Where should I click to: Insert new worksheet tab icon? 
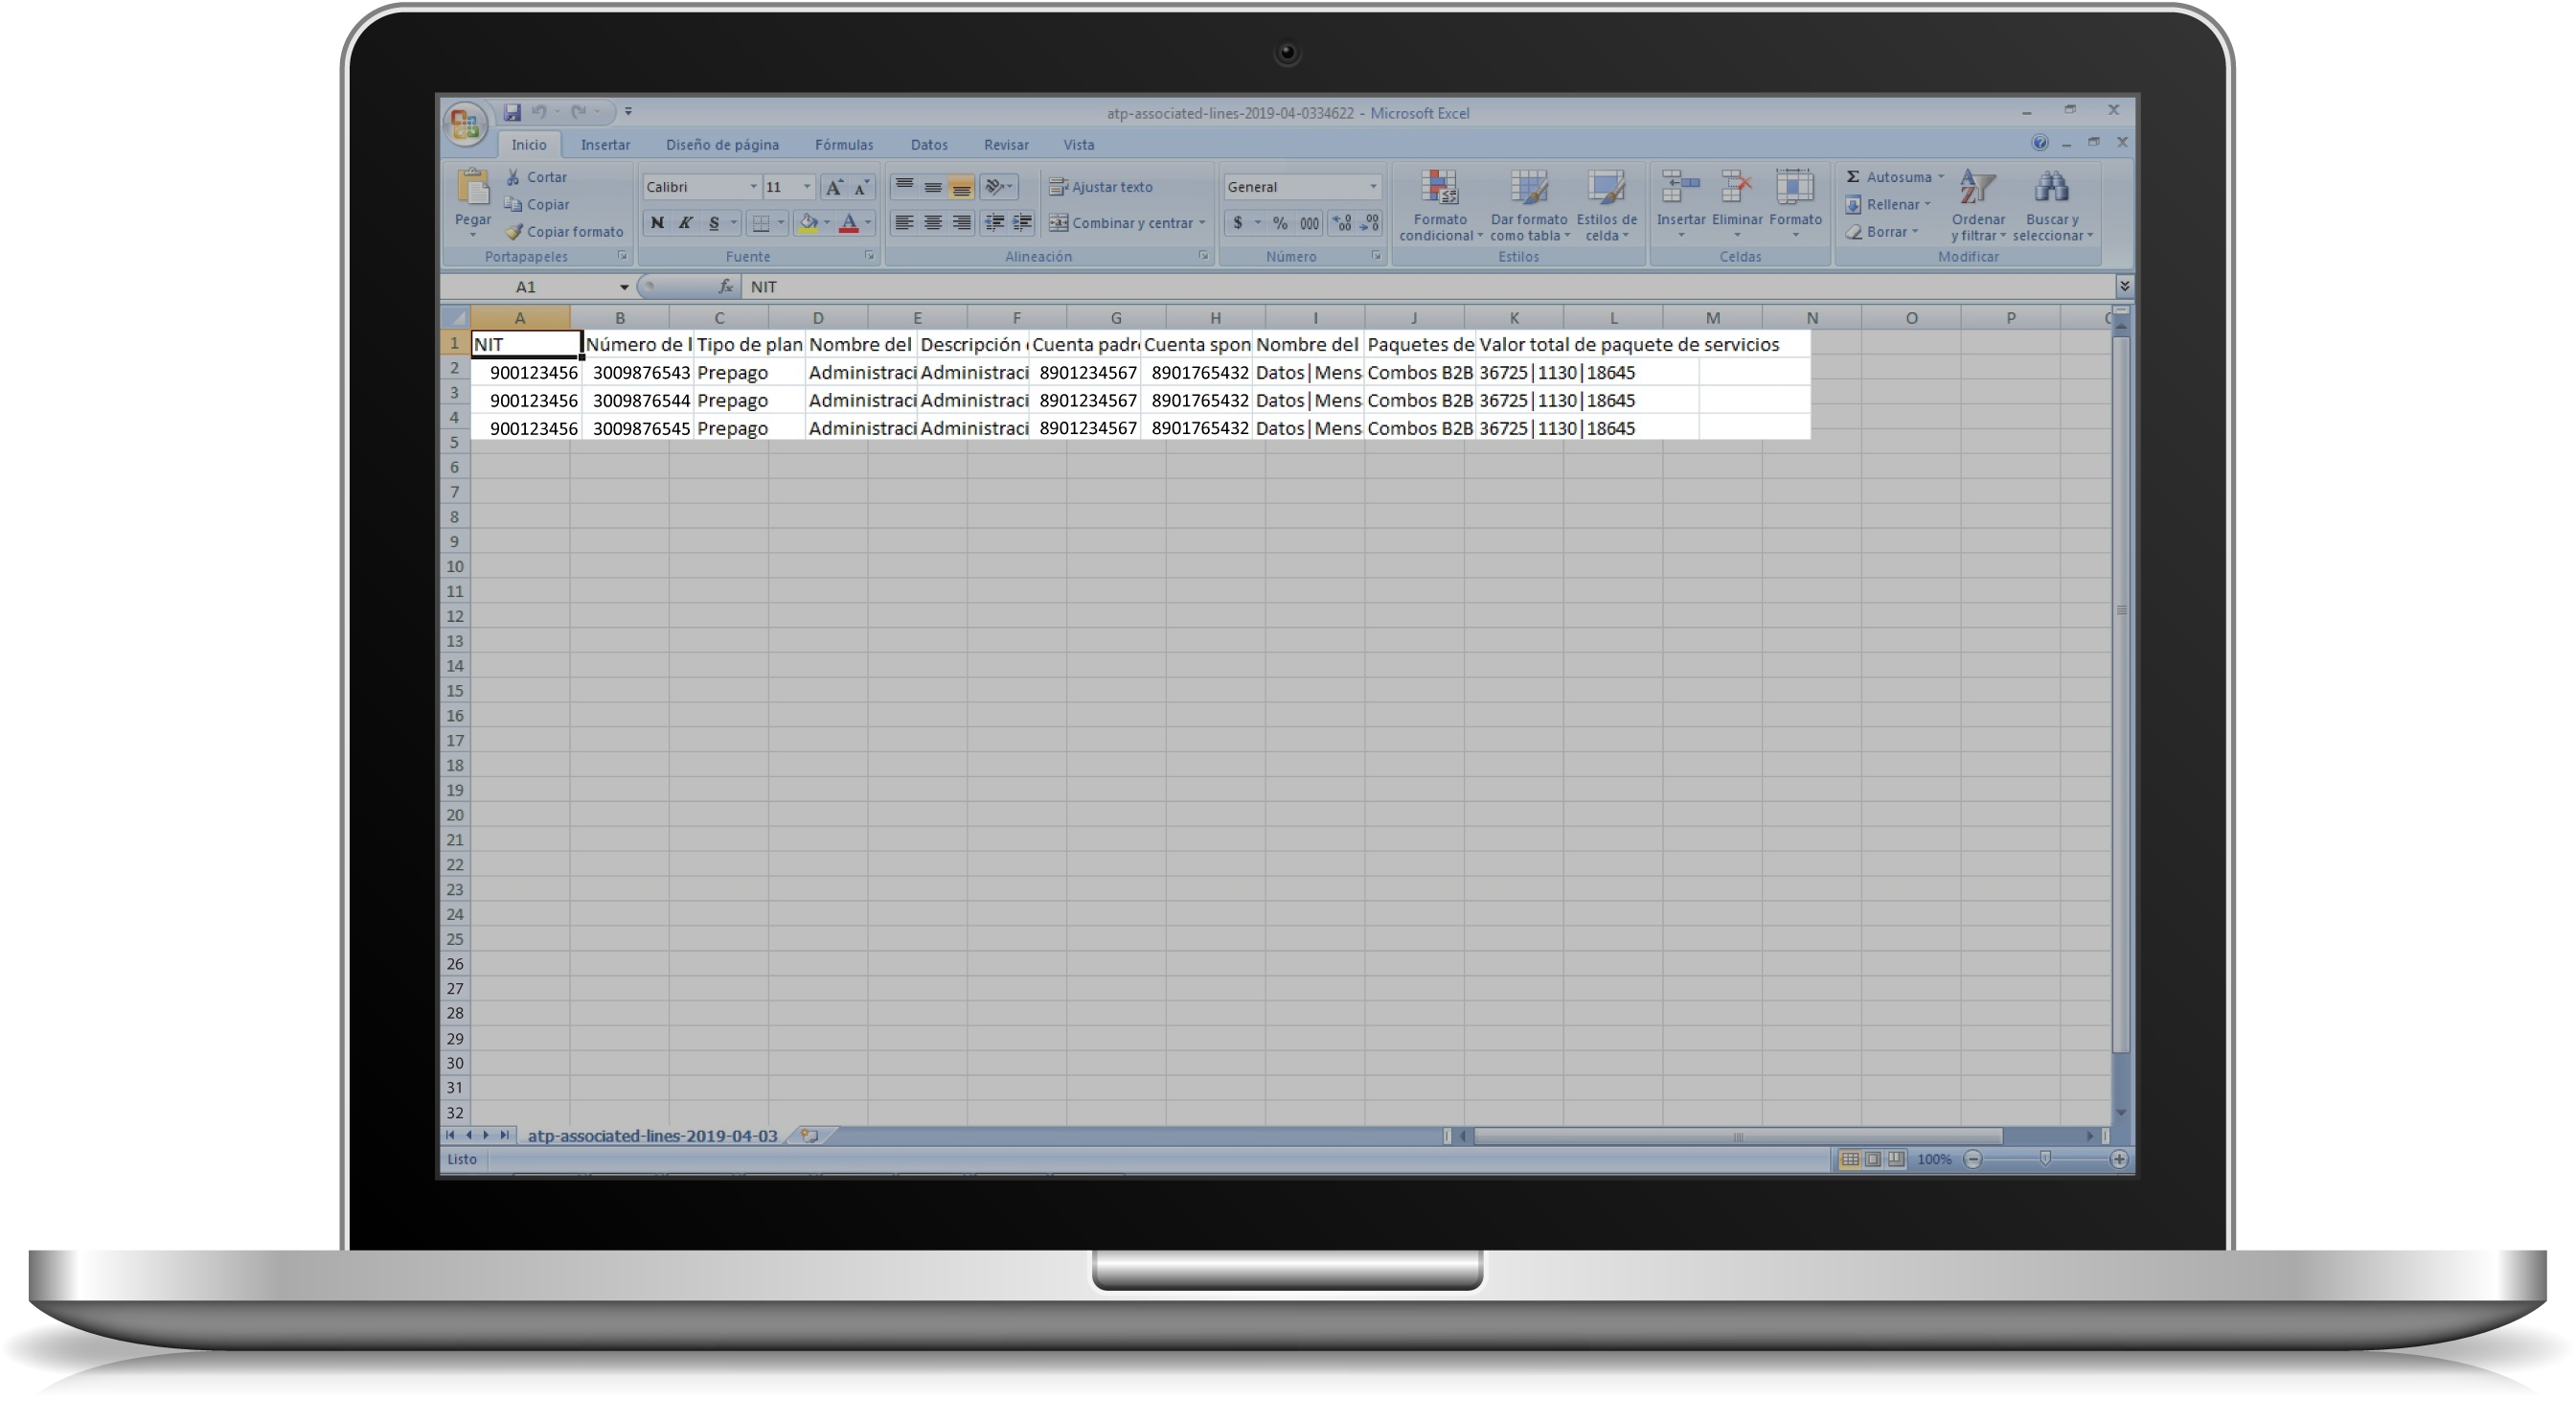pyautogui.click(x=810, y=1135)
